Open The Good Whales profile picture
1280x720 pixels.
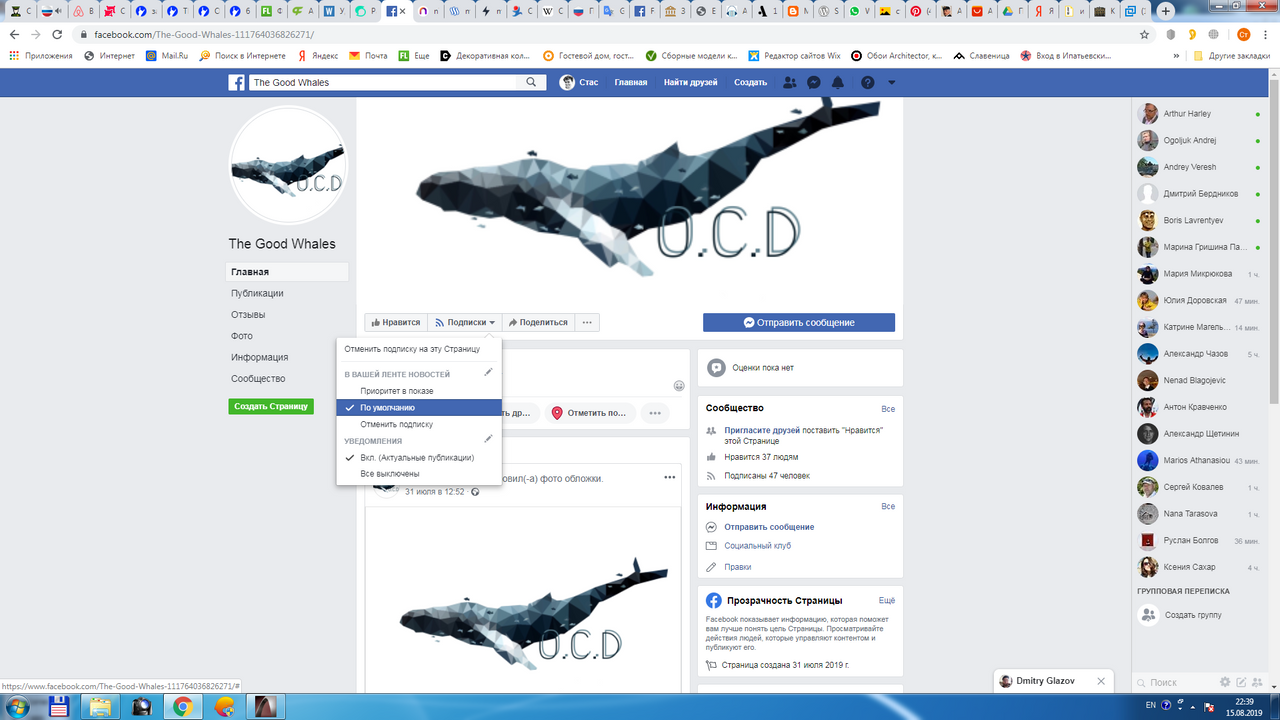point(288,166)
